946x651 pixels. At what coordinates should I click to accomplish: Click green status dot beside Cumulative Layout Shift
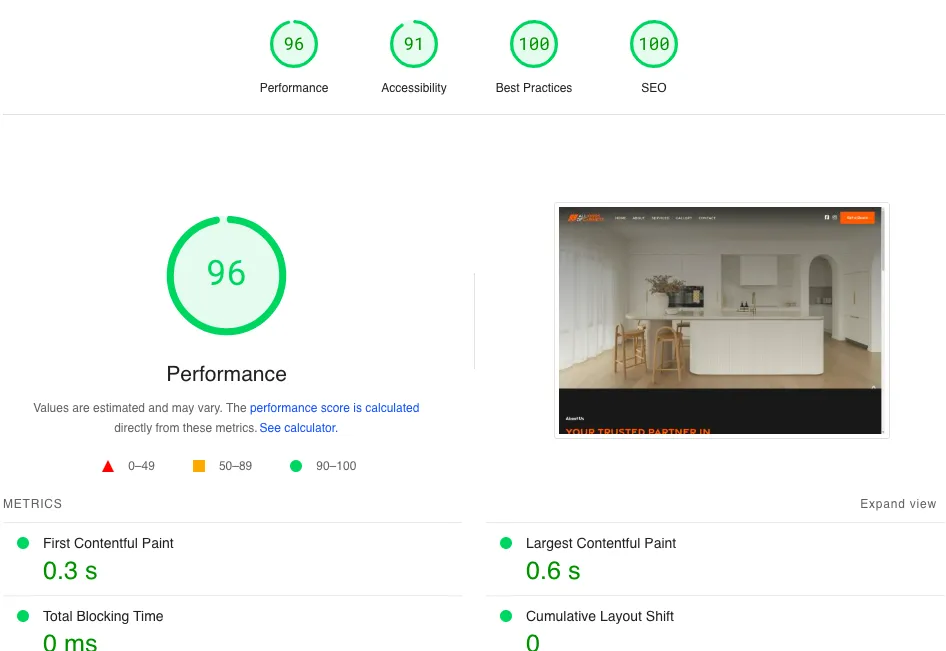[506, 616]
